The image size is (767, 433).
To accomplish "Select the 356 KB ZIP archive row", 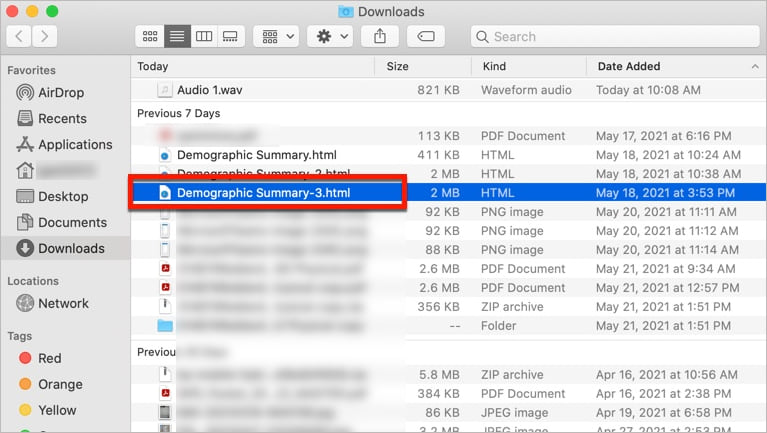I will tap(449, 307).
